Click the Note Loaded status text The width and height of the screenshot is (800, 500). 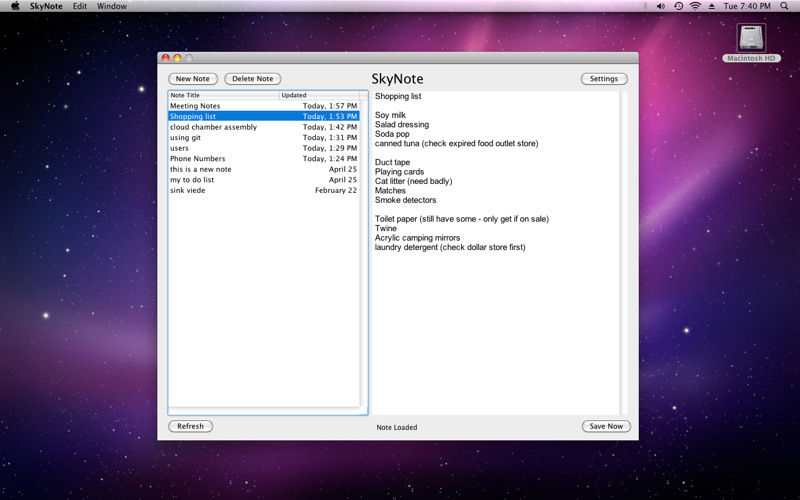click(x=397, y=427)
